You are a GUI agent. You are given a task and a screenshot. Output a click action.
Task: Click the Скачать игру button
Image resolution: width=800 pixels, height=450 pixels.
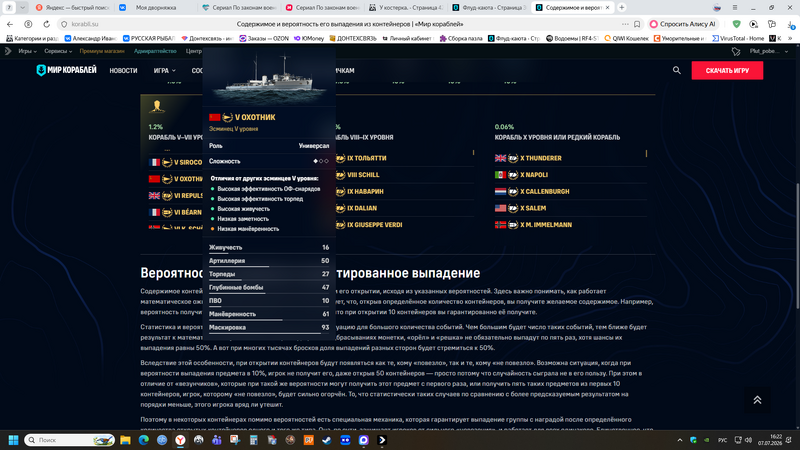(x=727, y=70)
